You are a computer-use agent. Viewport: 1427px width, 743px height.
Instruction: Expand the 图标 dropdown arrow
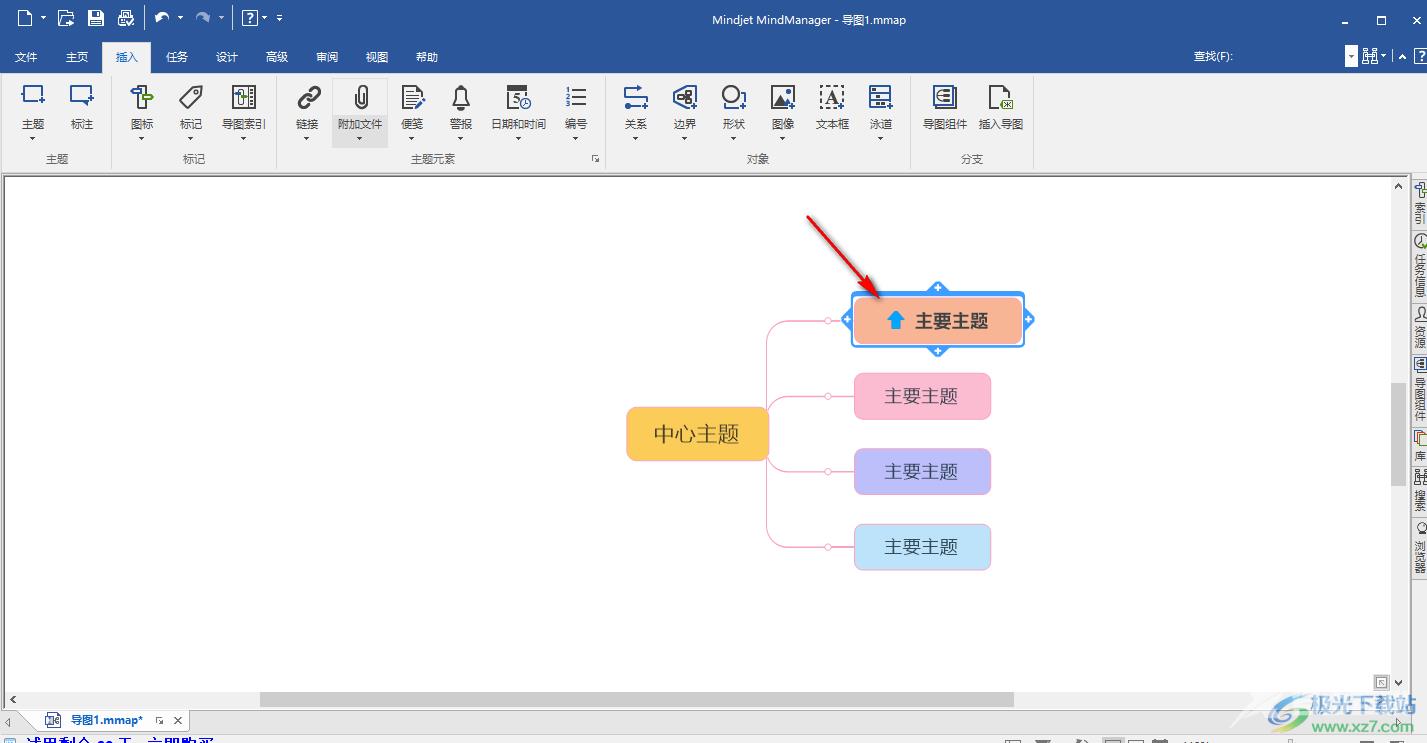pyautogui.click(x=142, y=138)
